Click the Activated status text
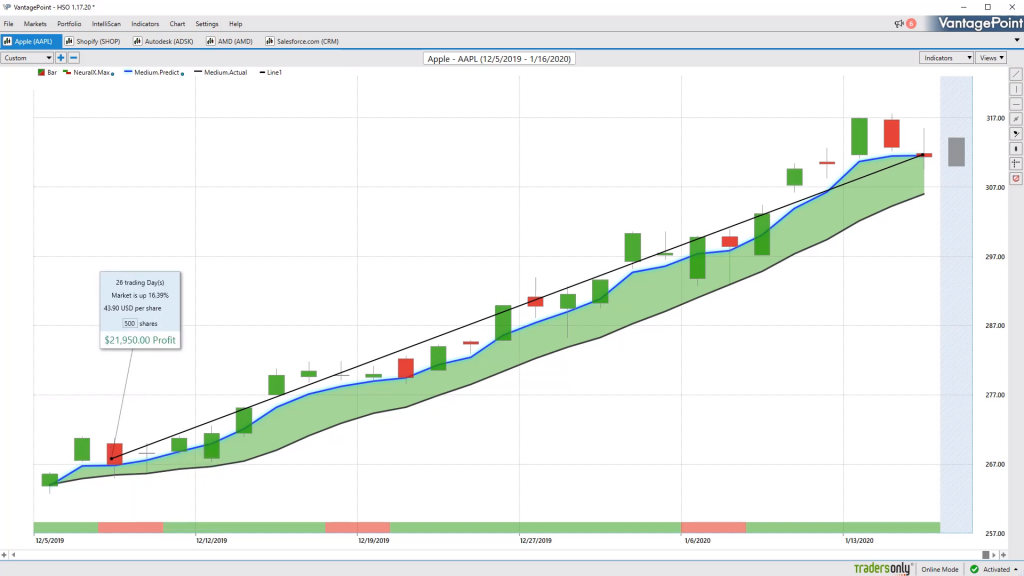This screenshot has height=576, width=1024. point(996,569)
